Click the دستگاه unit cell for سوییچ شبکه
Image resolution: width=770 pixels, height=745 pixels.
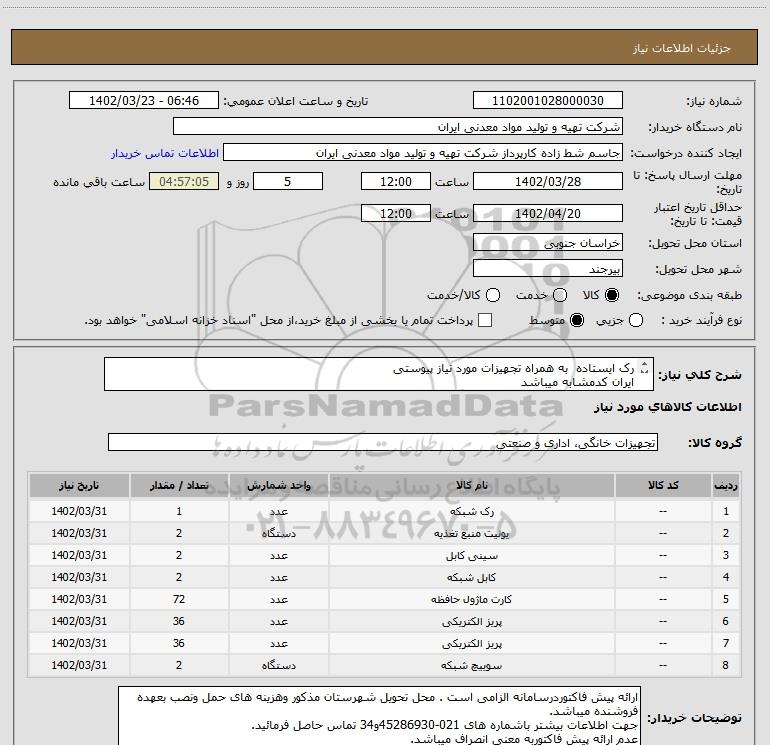[x=278, y=665]
